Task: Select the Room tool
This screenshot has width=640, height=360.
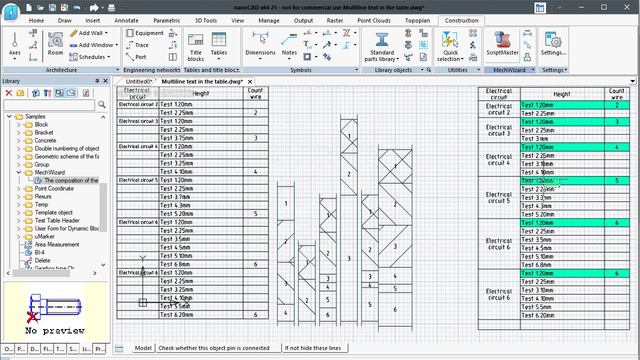Action: point(55,43)
